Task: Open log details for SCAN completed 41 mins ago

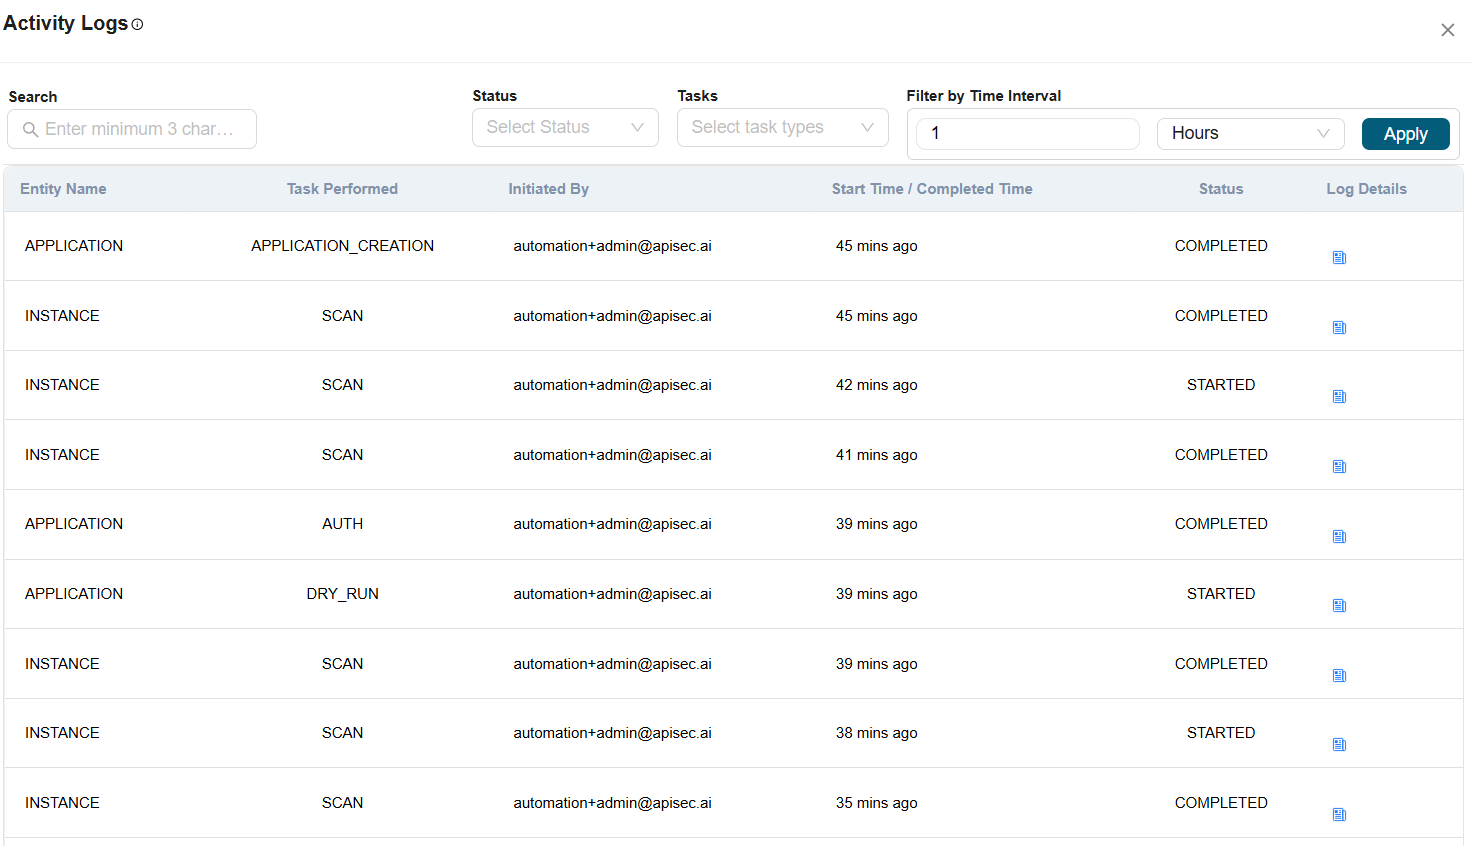Action: click(x=1339, y=466)
